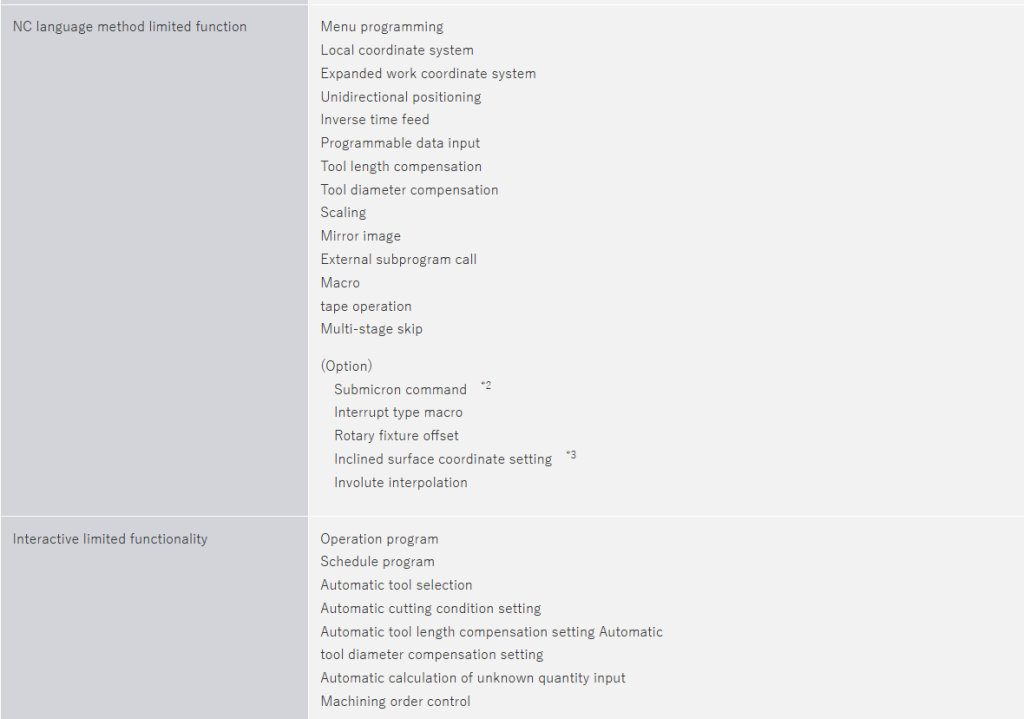Click the "Interactive limited functionality" row heading
This screenshot has width=1024, height=719.
click(x=110, y=539)
